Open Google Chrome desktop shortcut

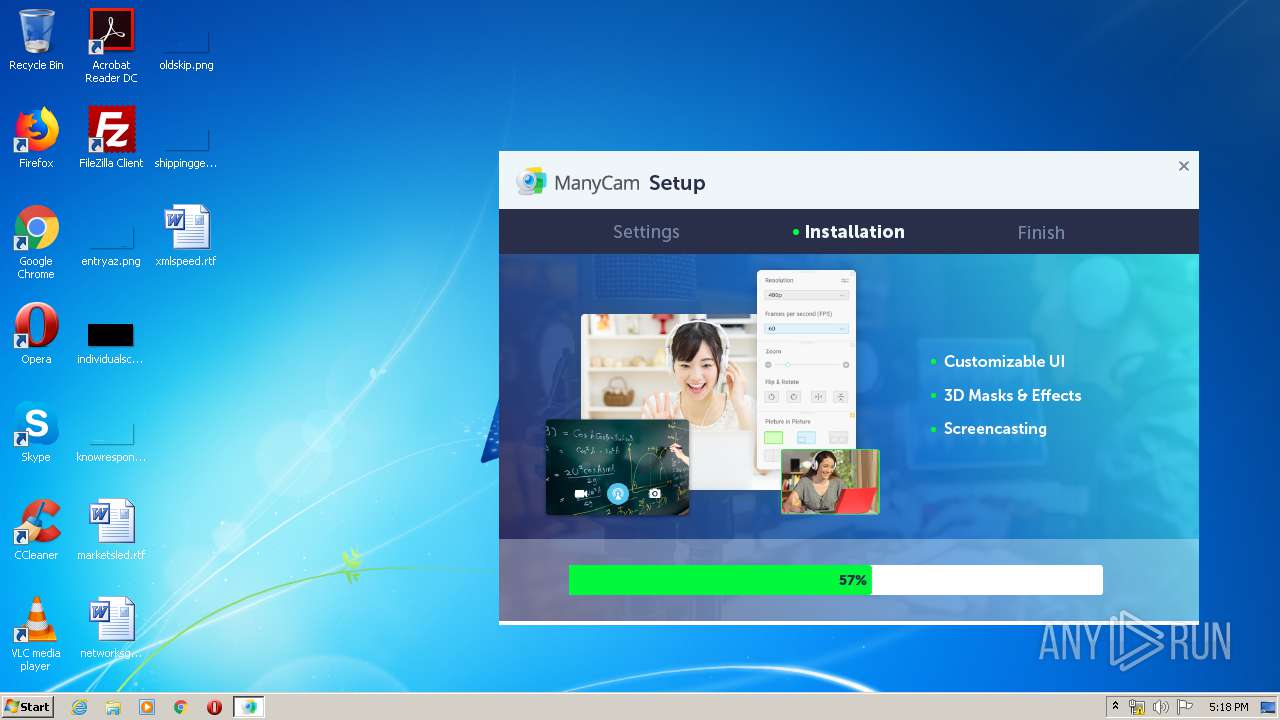36,242
